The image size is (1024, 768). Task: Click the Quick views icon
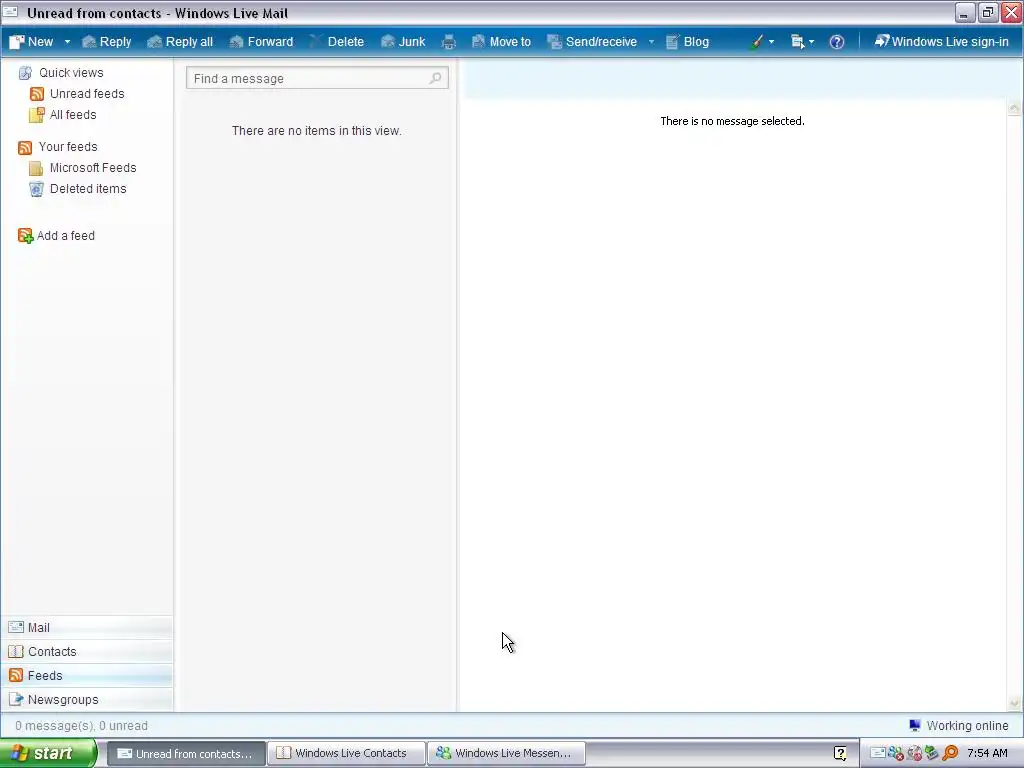25,73
